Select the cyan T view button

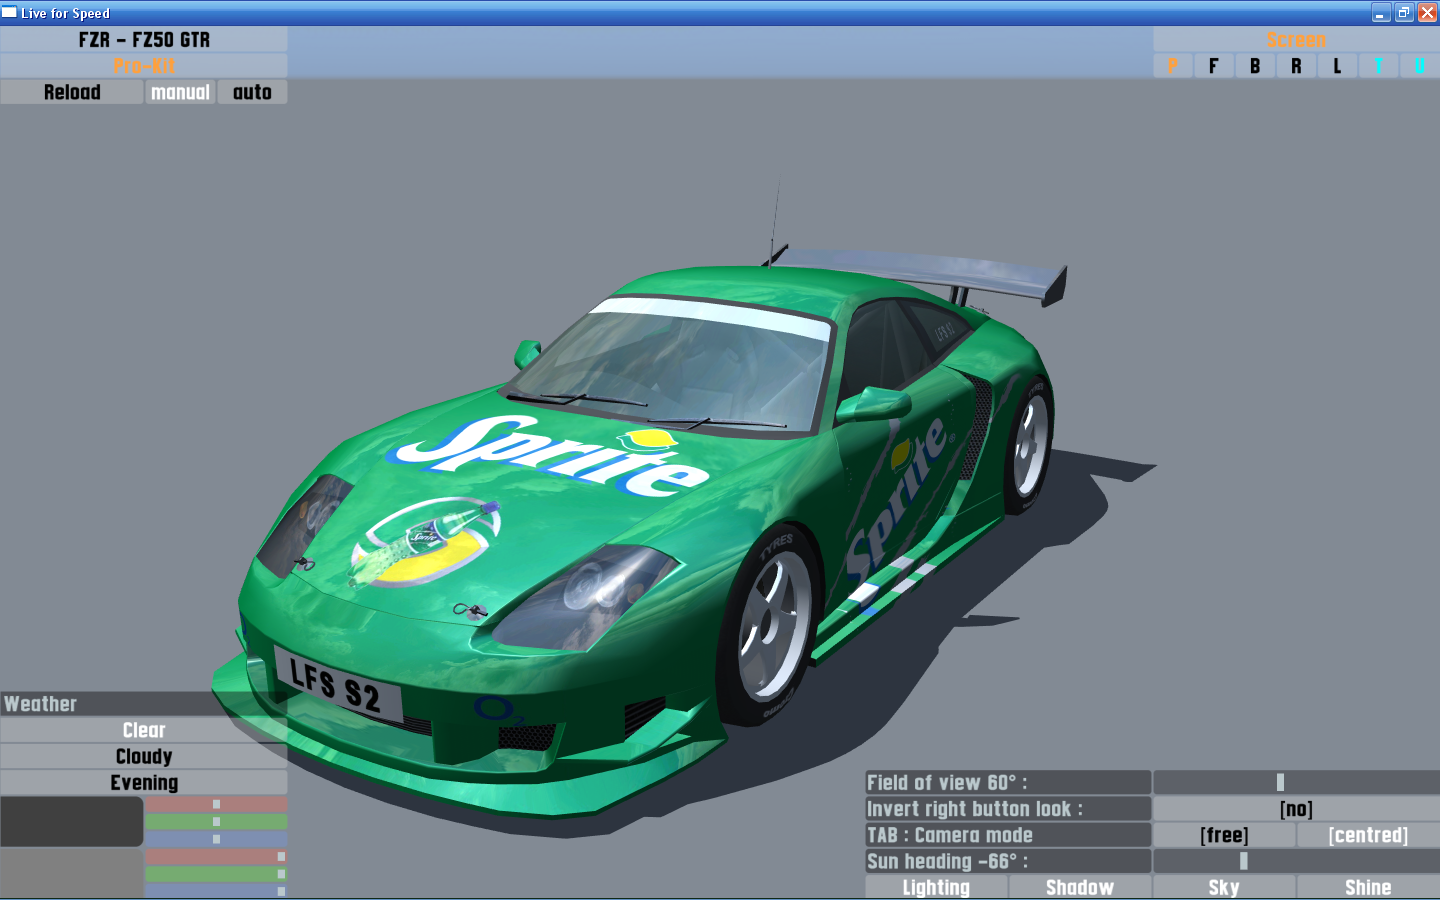click(1378, 66)
